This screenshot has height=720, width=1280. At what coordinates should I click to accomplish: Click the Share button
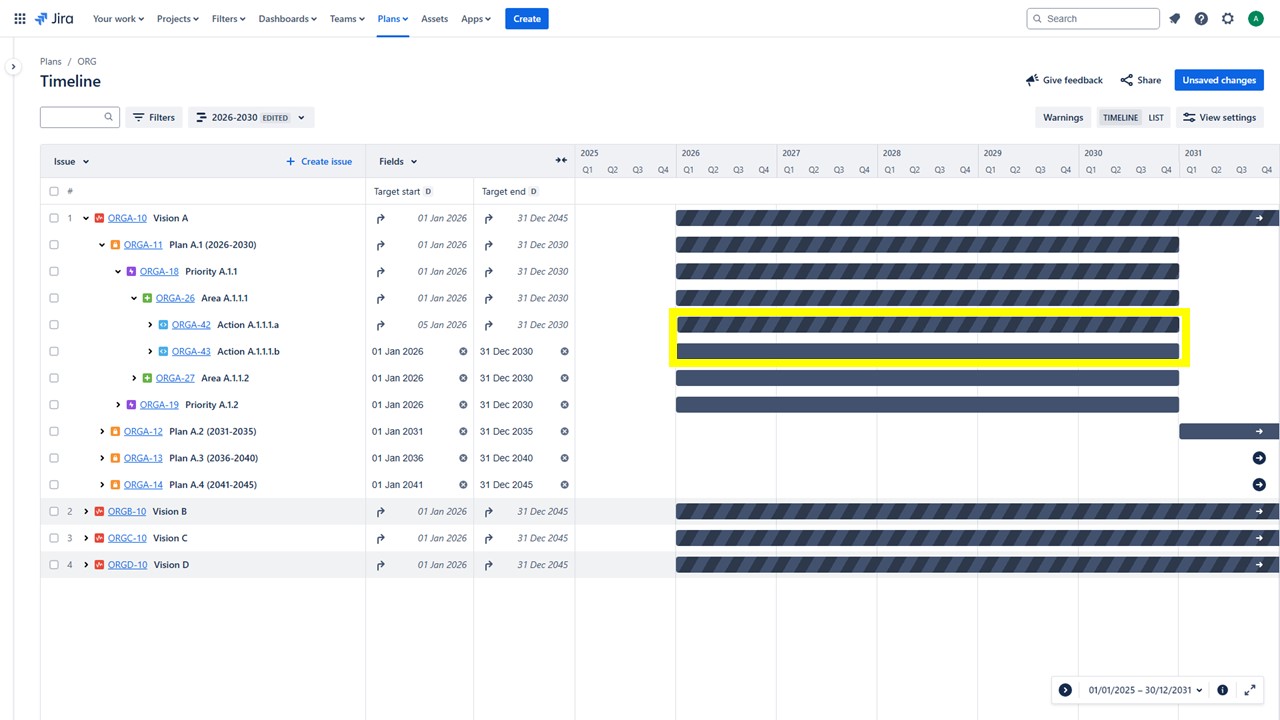point(1141,80)
